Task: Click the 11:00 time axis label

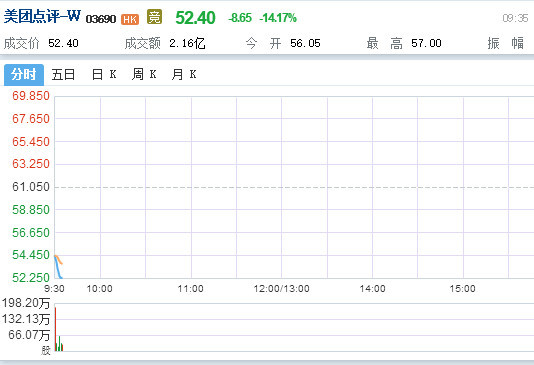Action: tap(190, 289)
